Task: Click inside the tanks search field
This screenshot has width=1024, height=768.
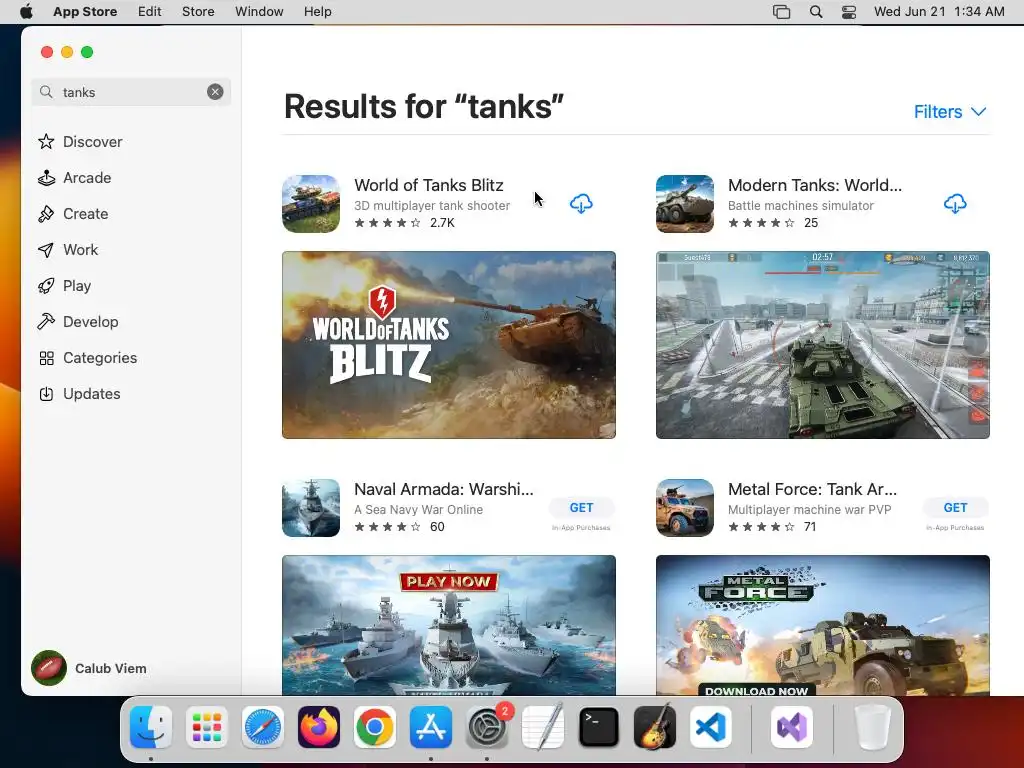Action: (131, 92)
